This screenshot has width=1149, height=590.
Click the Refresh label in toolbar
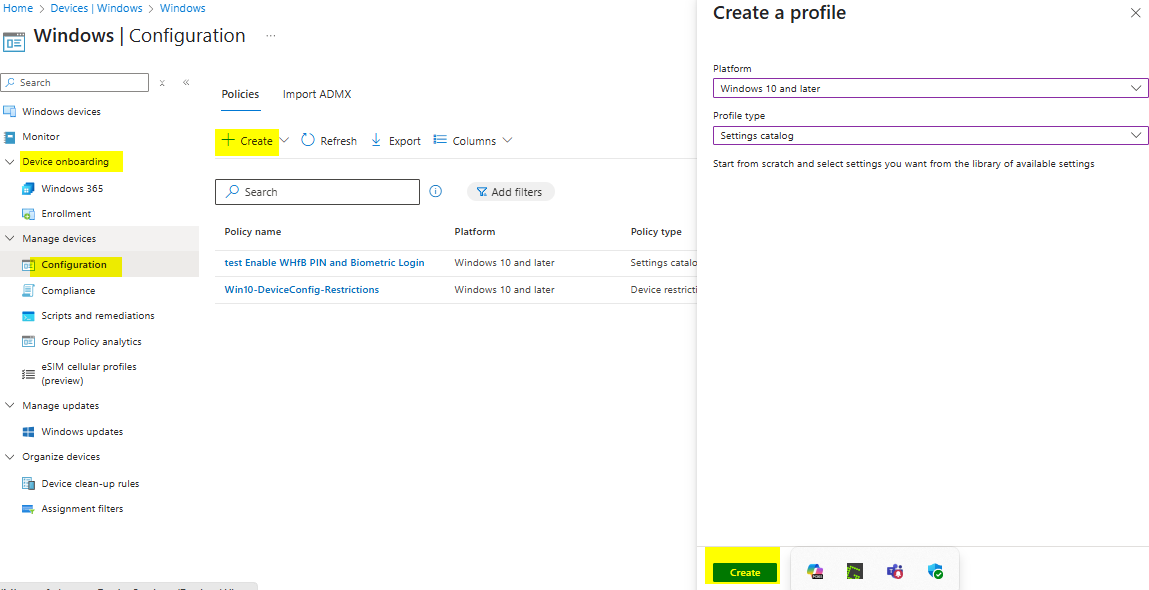click(x=339, y=141)
